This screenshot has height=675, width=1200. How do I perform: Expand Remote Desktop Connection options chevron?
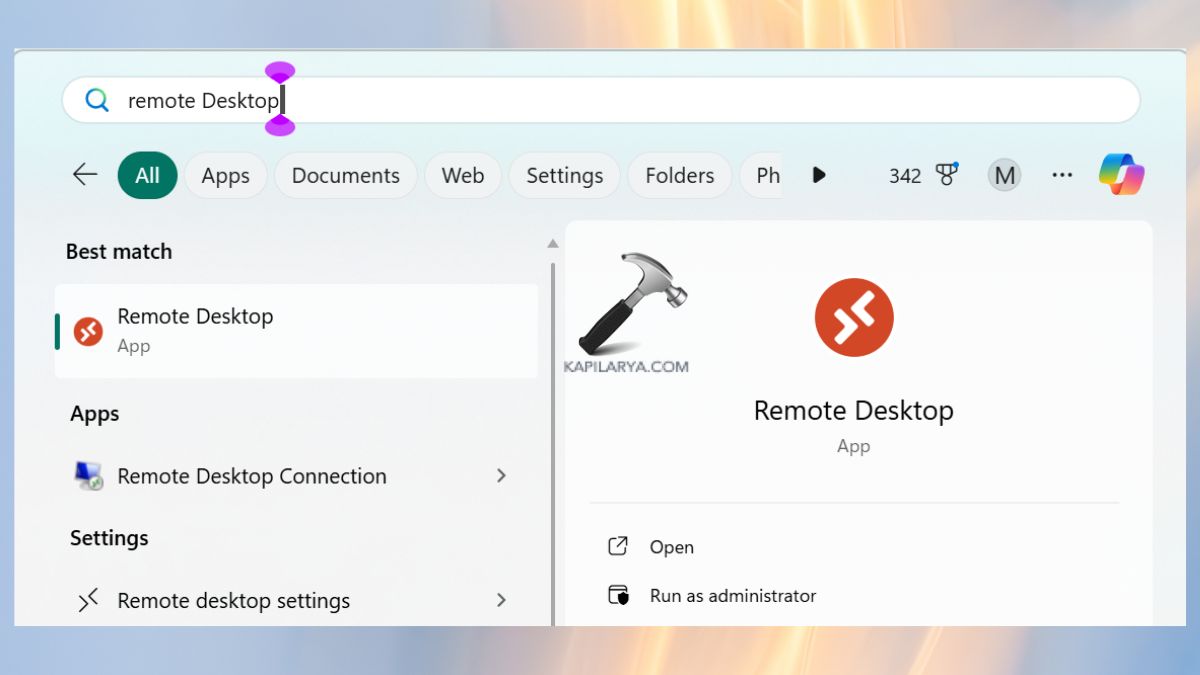[x=501, y=476]
